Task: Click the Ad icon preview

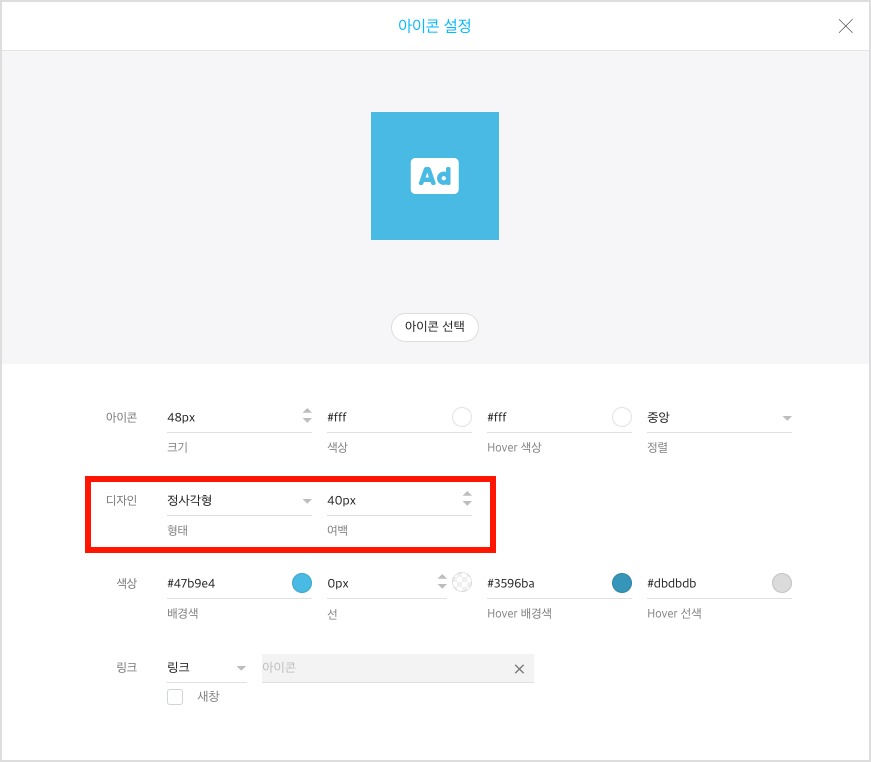Action: tap(435, 176)
